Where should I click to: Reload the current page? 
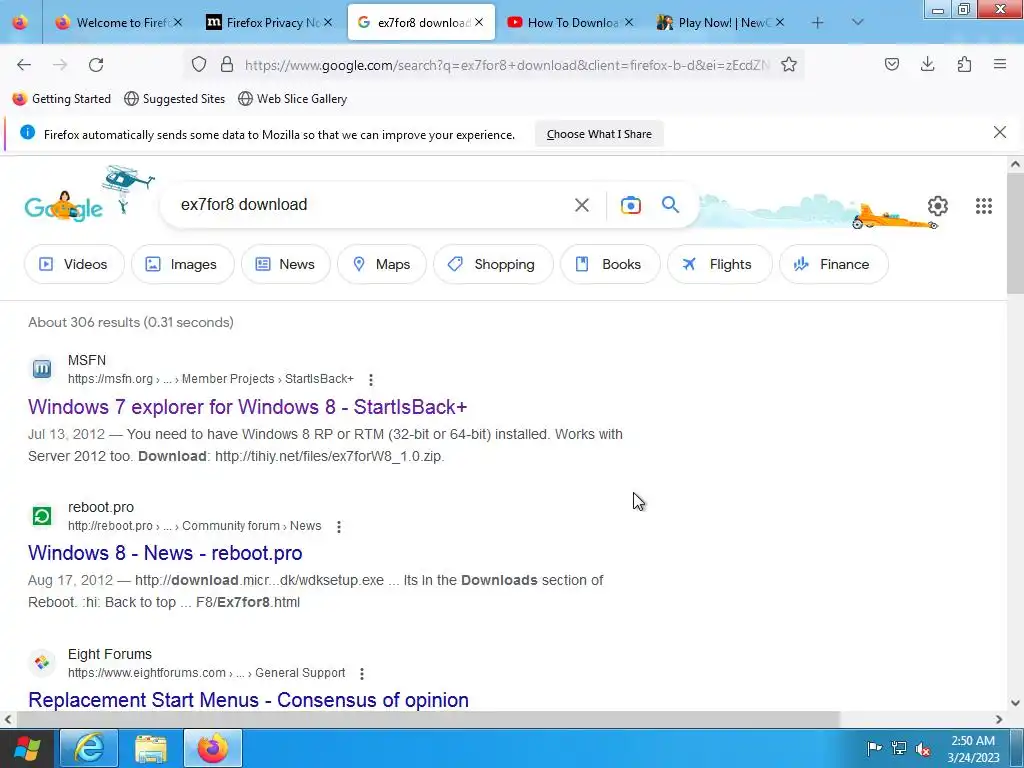click(x=96, y=65)
